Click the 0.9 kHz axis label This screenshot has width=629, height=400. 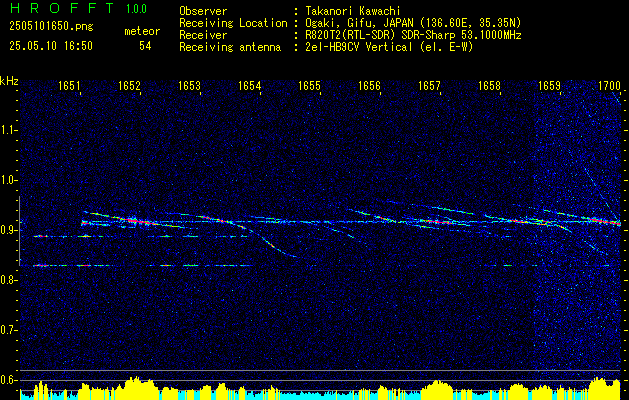click(8, 230)
